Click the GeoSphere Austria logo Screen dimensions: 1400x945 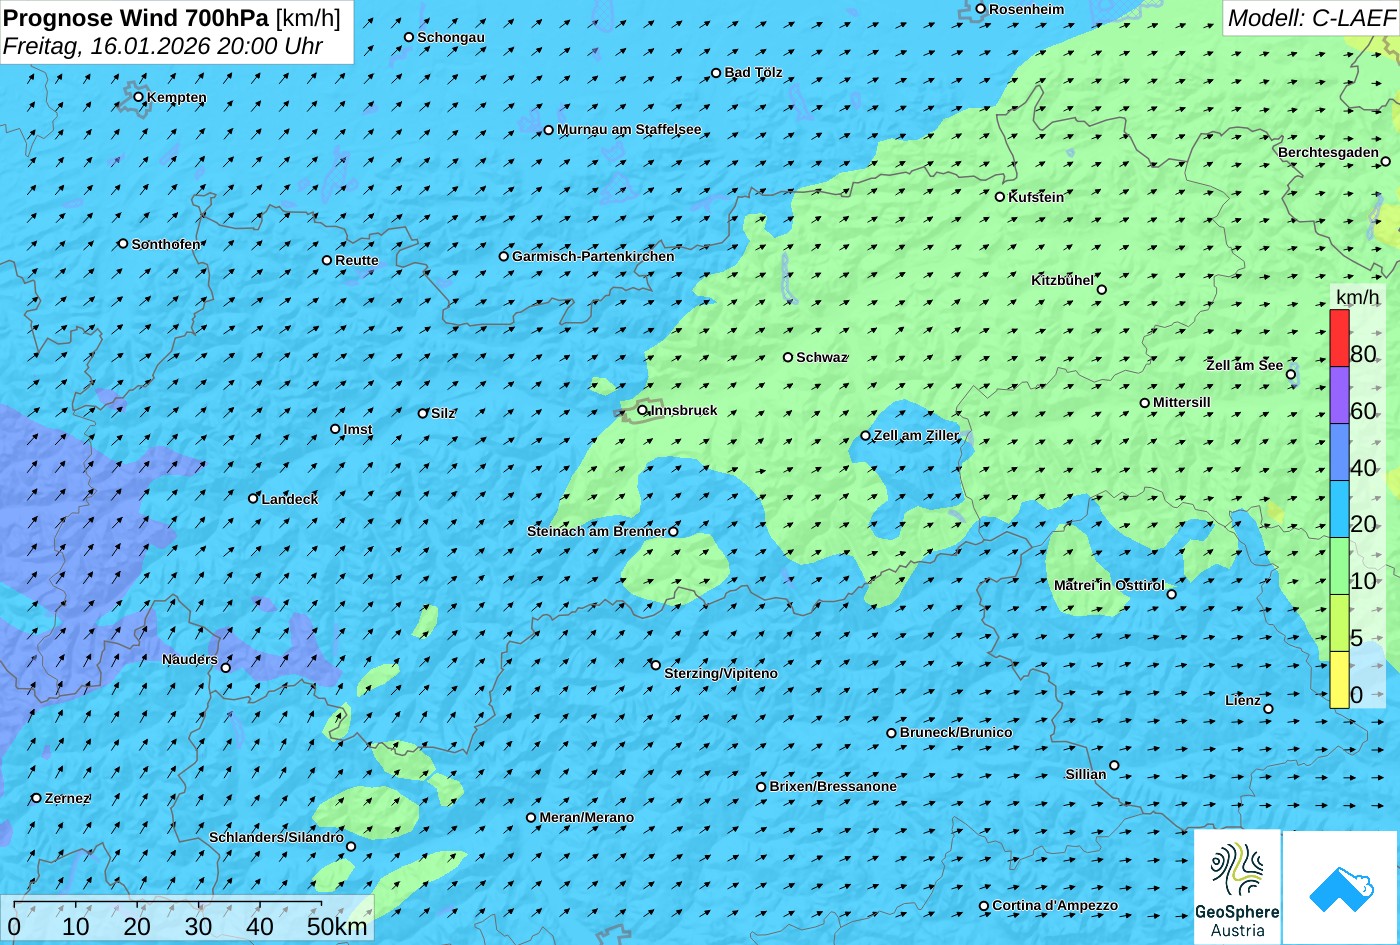(x=1237, y=887)
